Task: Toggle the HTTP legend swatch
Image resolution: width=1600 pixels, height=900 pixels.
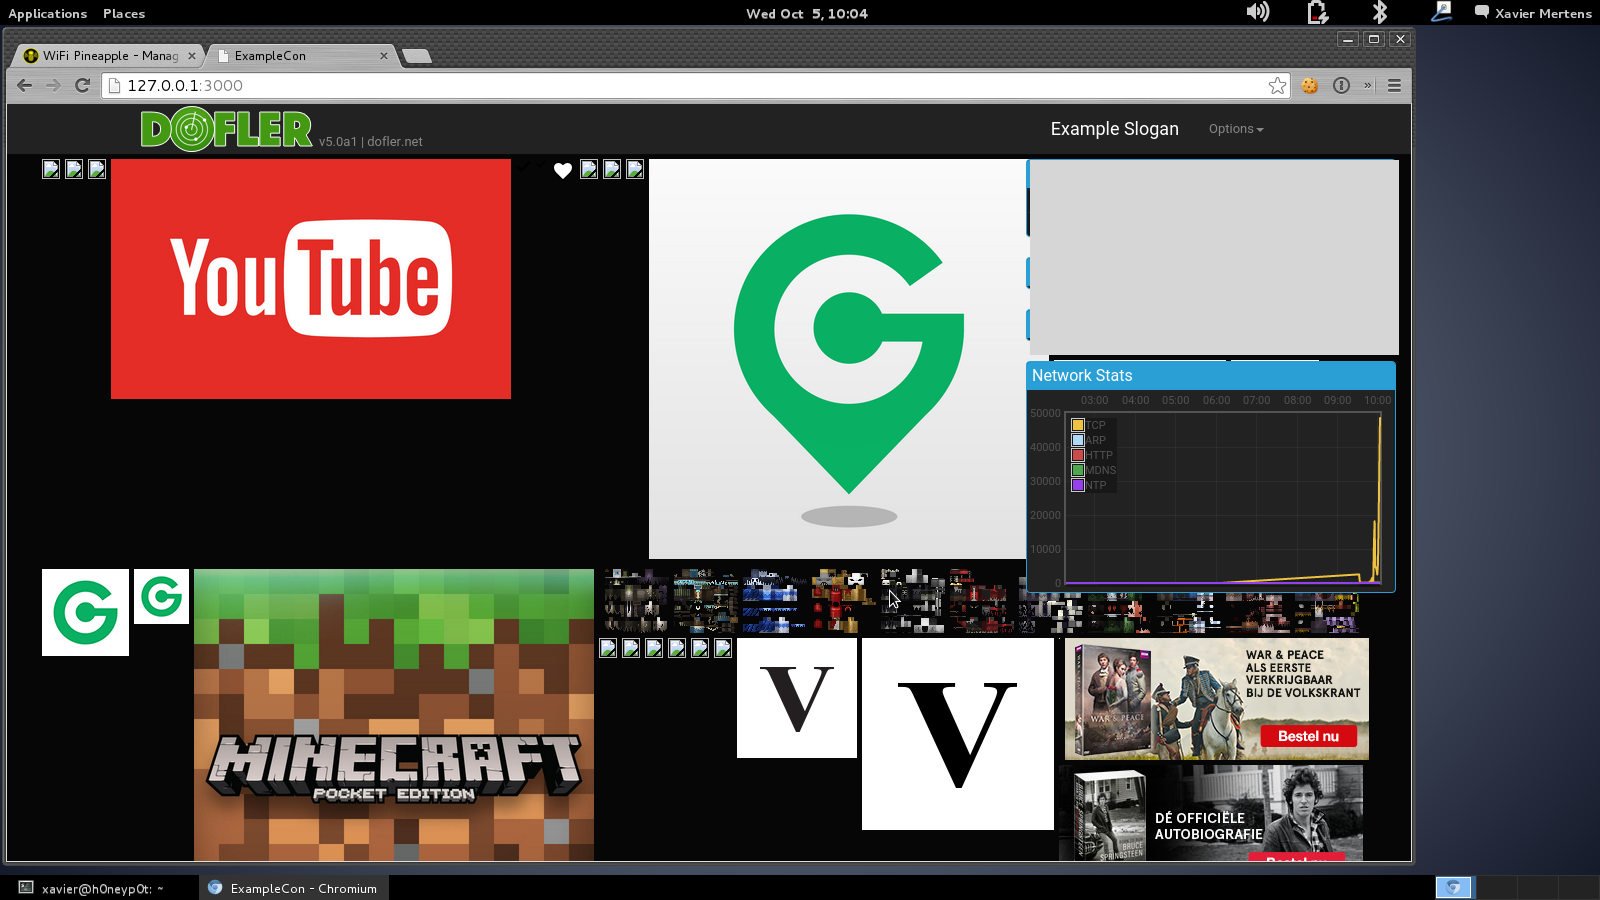Action: [1078, 455]
